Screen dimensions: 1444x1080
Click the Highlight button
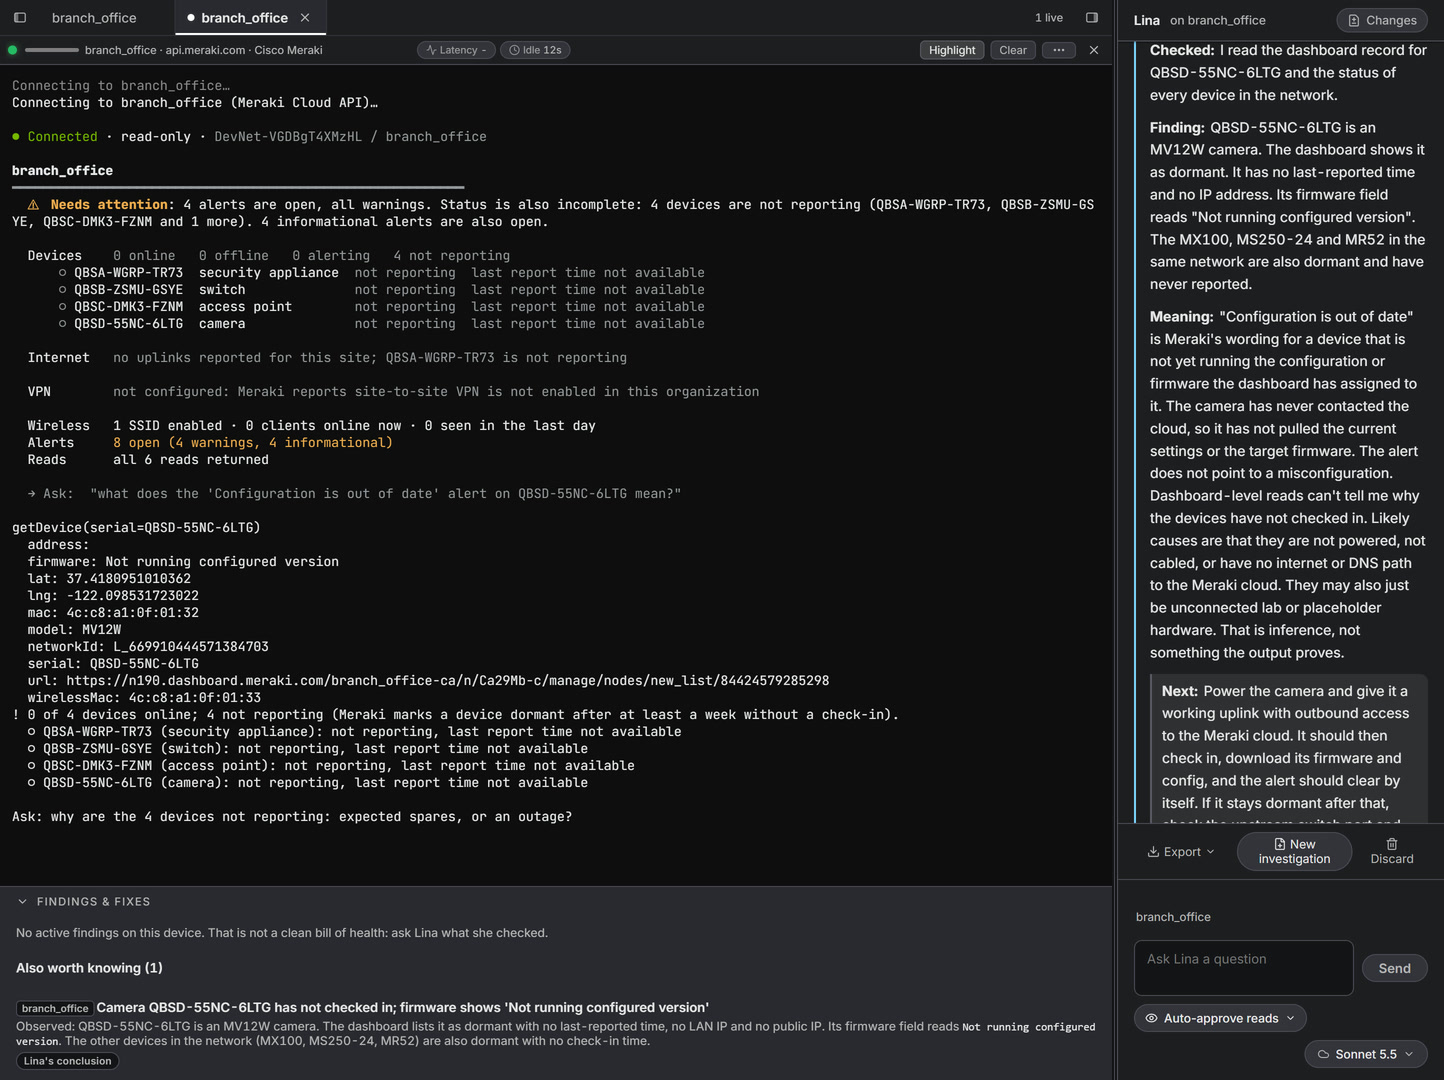(x=952, y=50)
